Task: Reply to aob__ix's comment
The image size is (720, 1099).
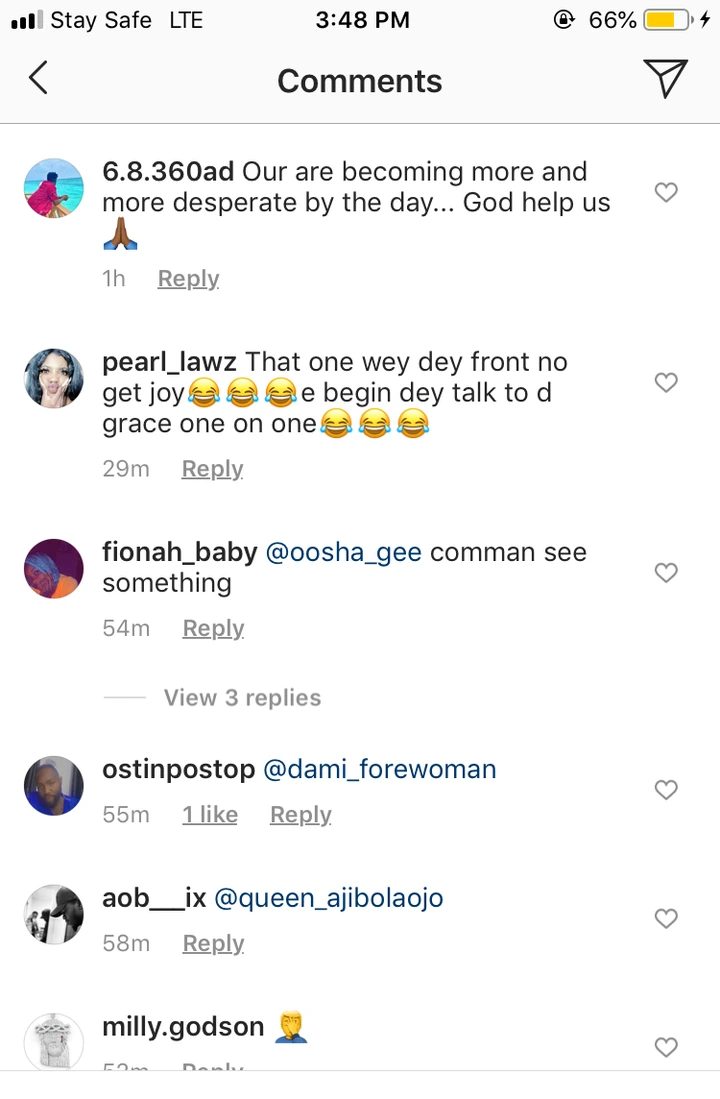Action: [213, 943]
